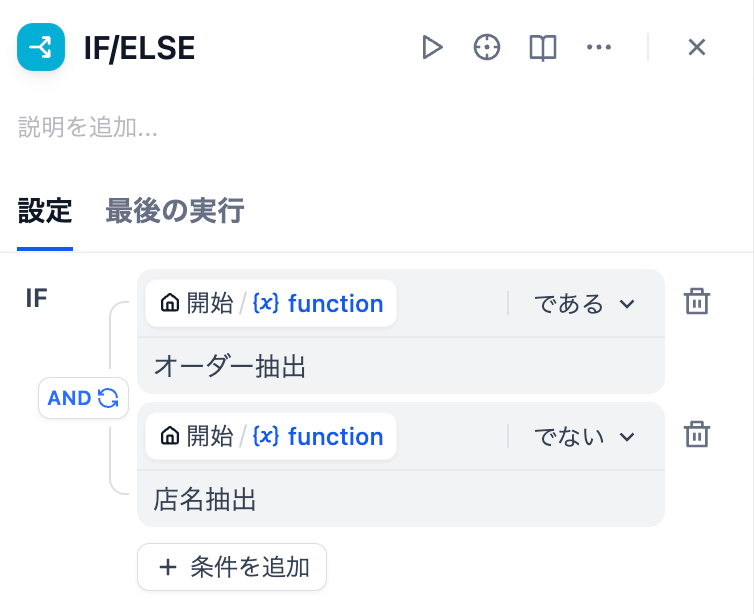This screenshot has width=754, height=614.
Task: Switch to the 設定 tab
Action: point(45,211)
